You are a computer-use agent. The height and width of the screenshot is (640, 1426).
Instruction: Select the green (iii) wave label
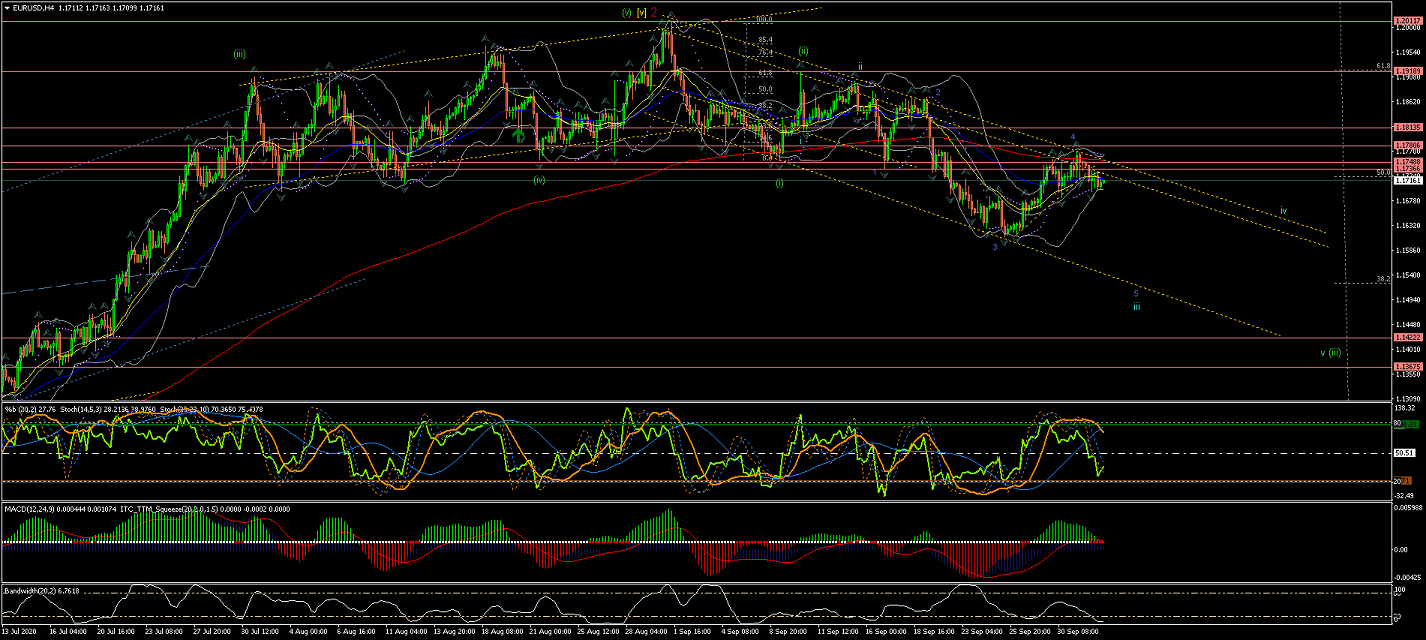(240, 53)
